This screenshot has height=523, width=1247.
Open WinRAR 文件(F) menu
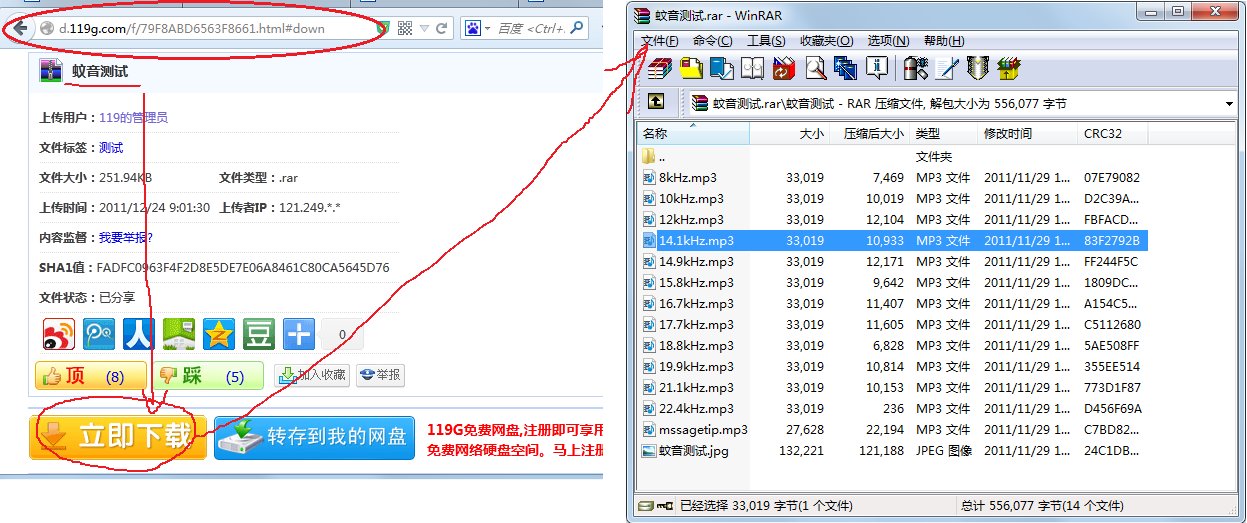(x=659, y=41)
